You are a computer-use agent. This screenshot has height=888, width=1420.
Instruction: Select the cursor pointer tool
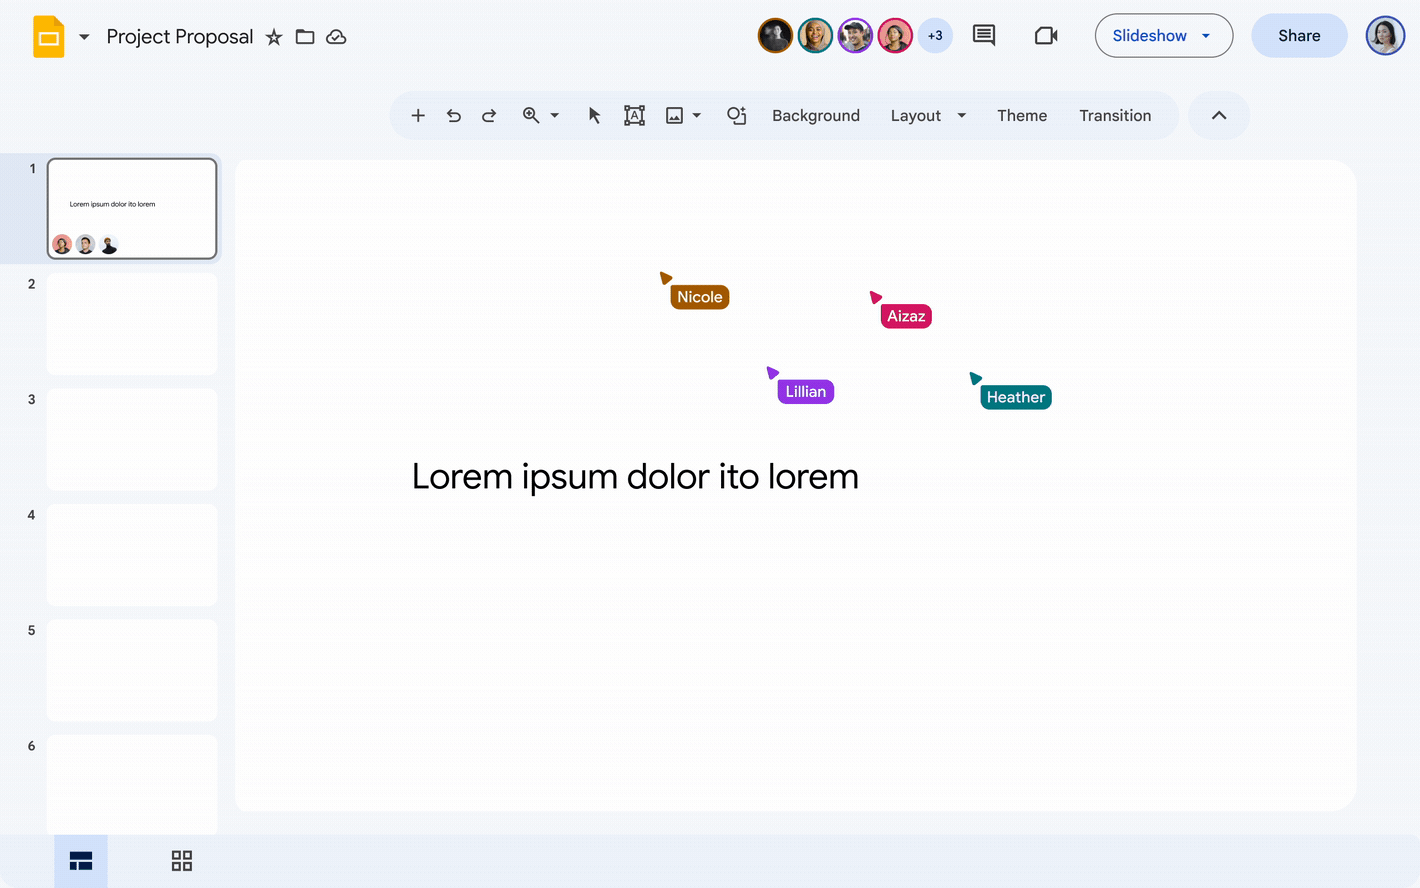(x=594, y=116)
